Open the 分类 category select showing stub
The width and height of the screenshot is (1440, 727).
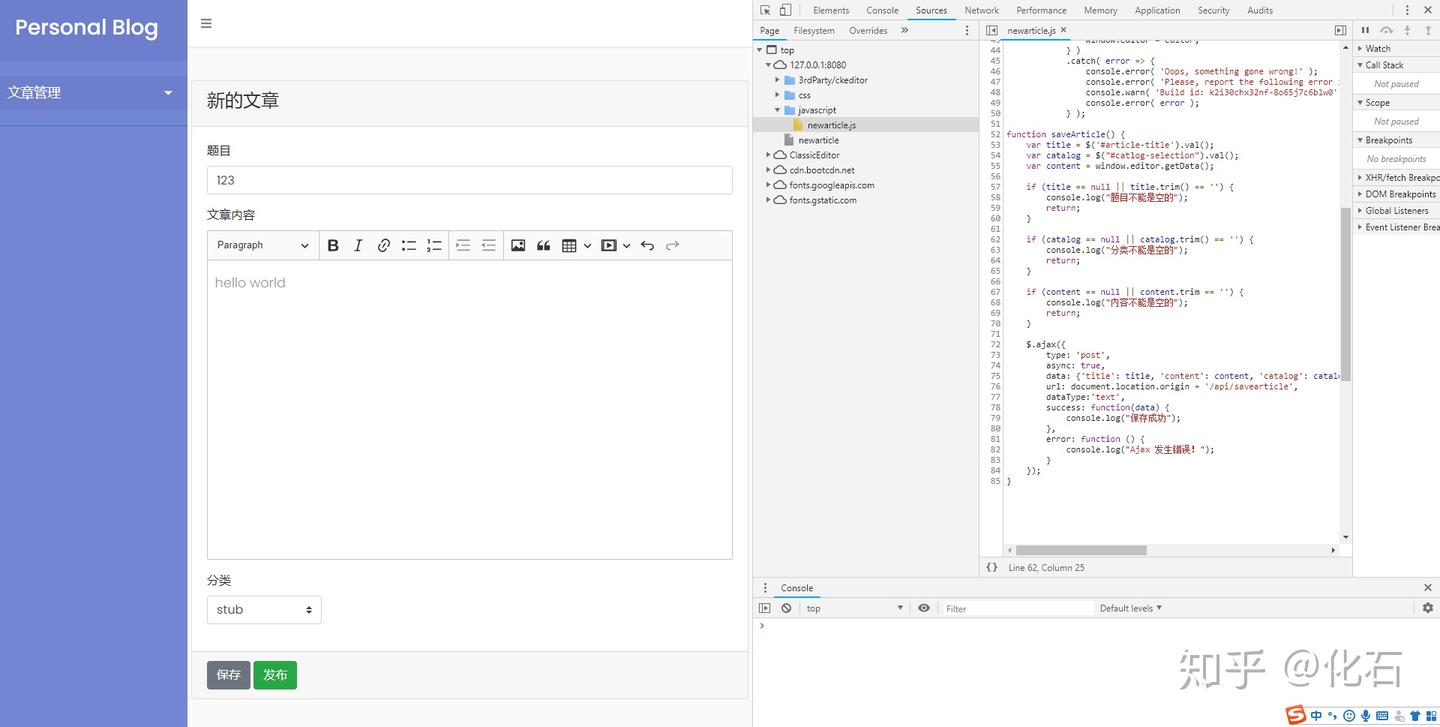coord(264,609)
